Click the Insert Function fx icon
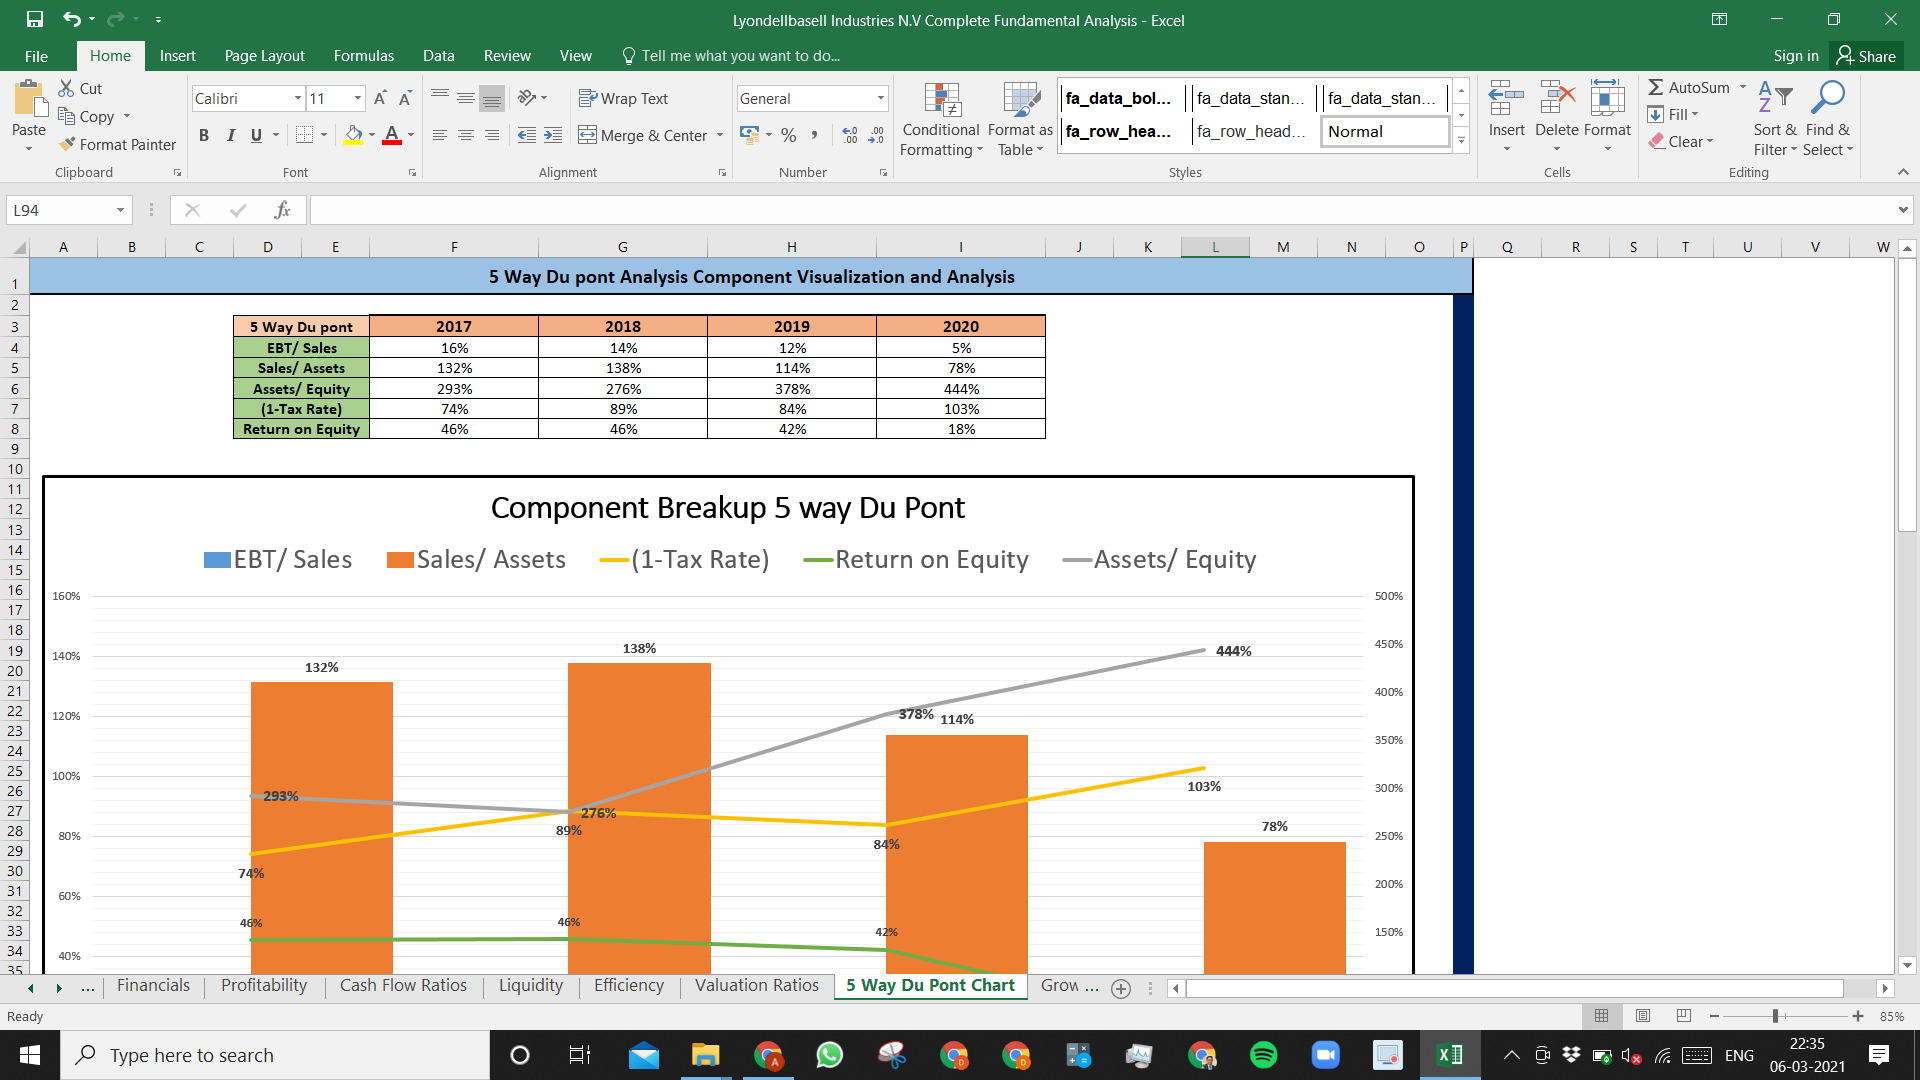This screenshot has width=1920, height=1080. click(283, 210)
